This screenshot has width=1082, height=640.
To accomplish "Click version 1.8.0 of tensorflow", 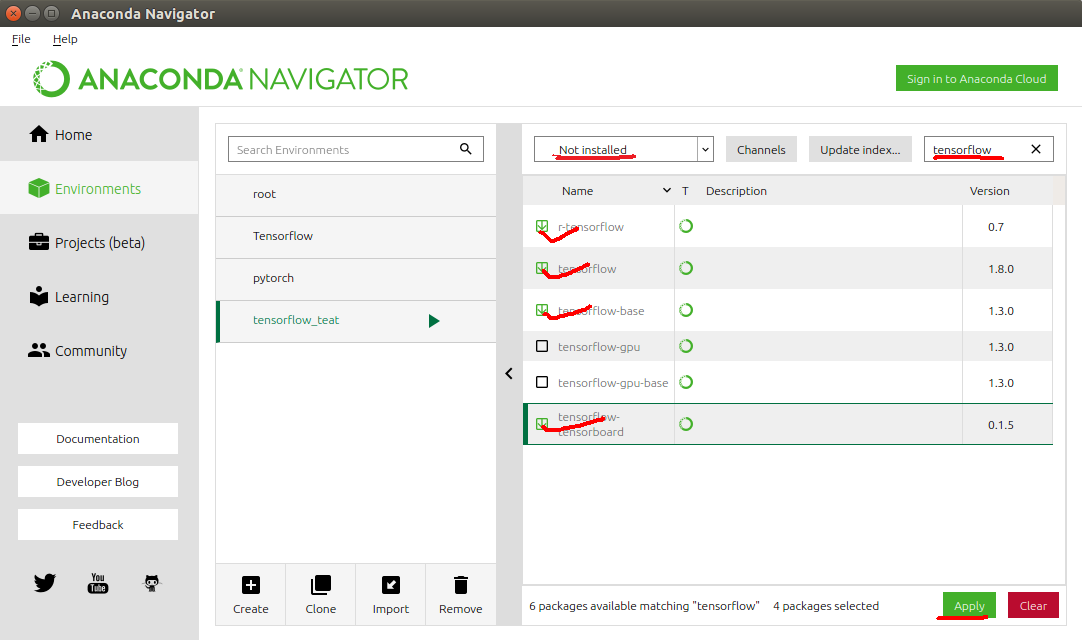I will point(1001,269).
